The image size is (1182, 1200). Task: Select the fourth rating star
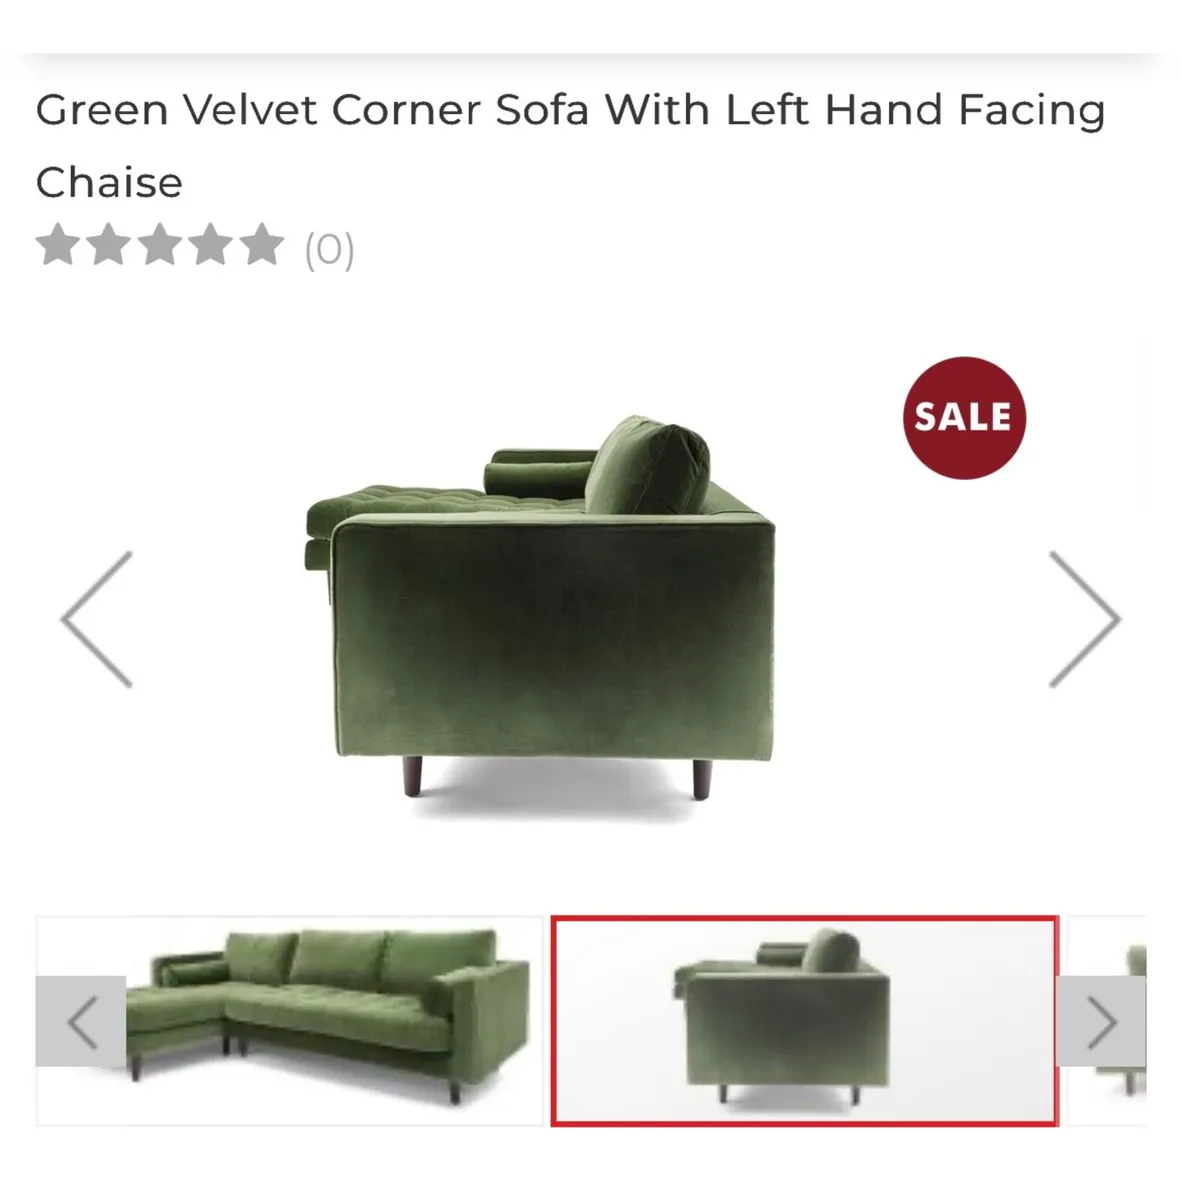[x=211, y=245]
